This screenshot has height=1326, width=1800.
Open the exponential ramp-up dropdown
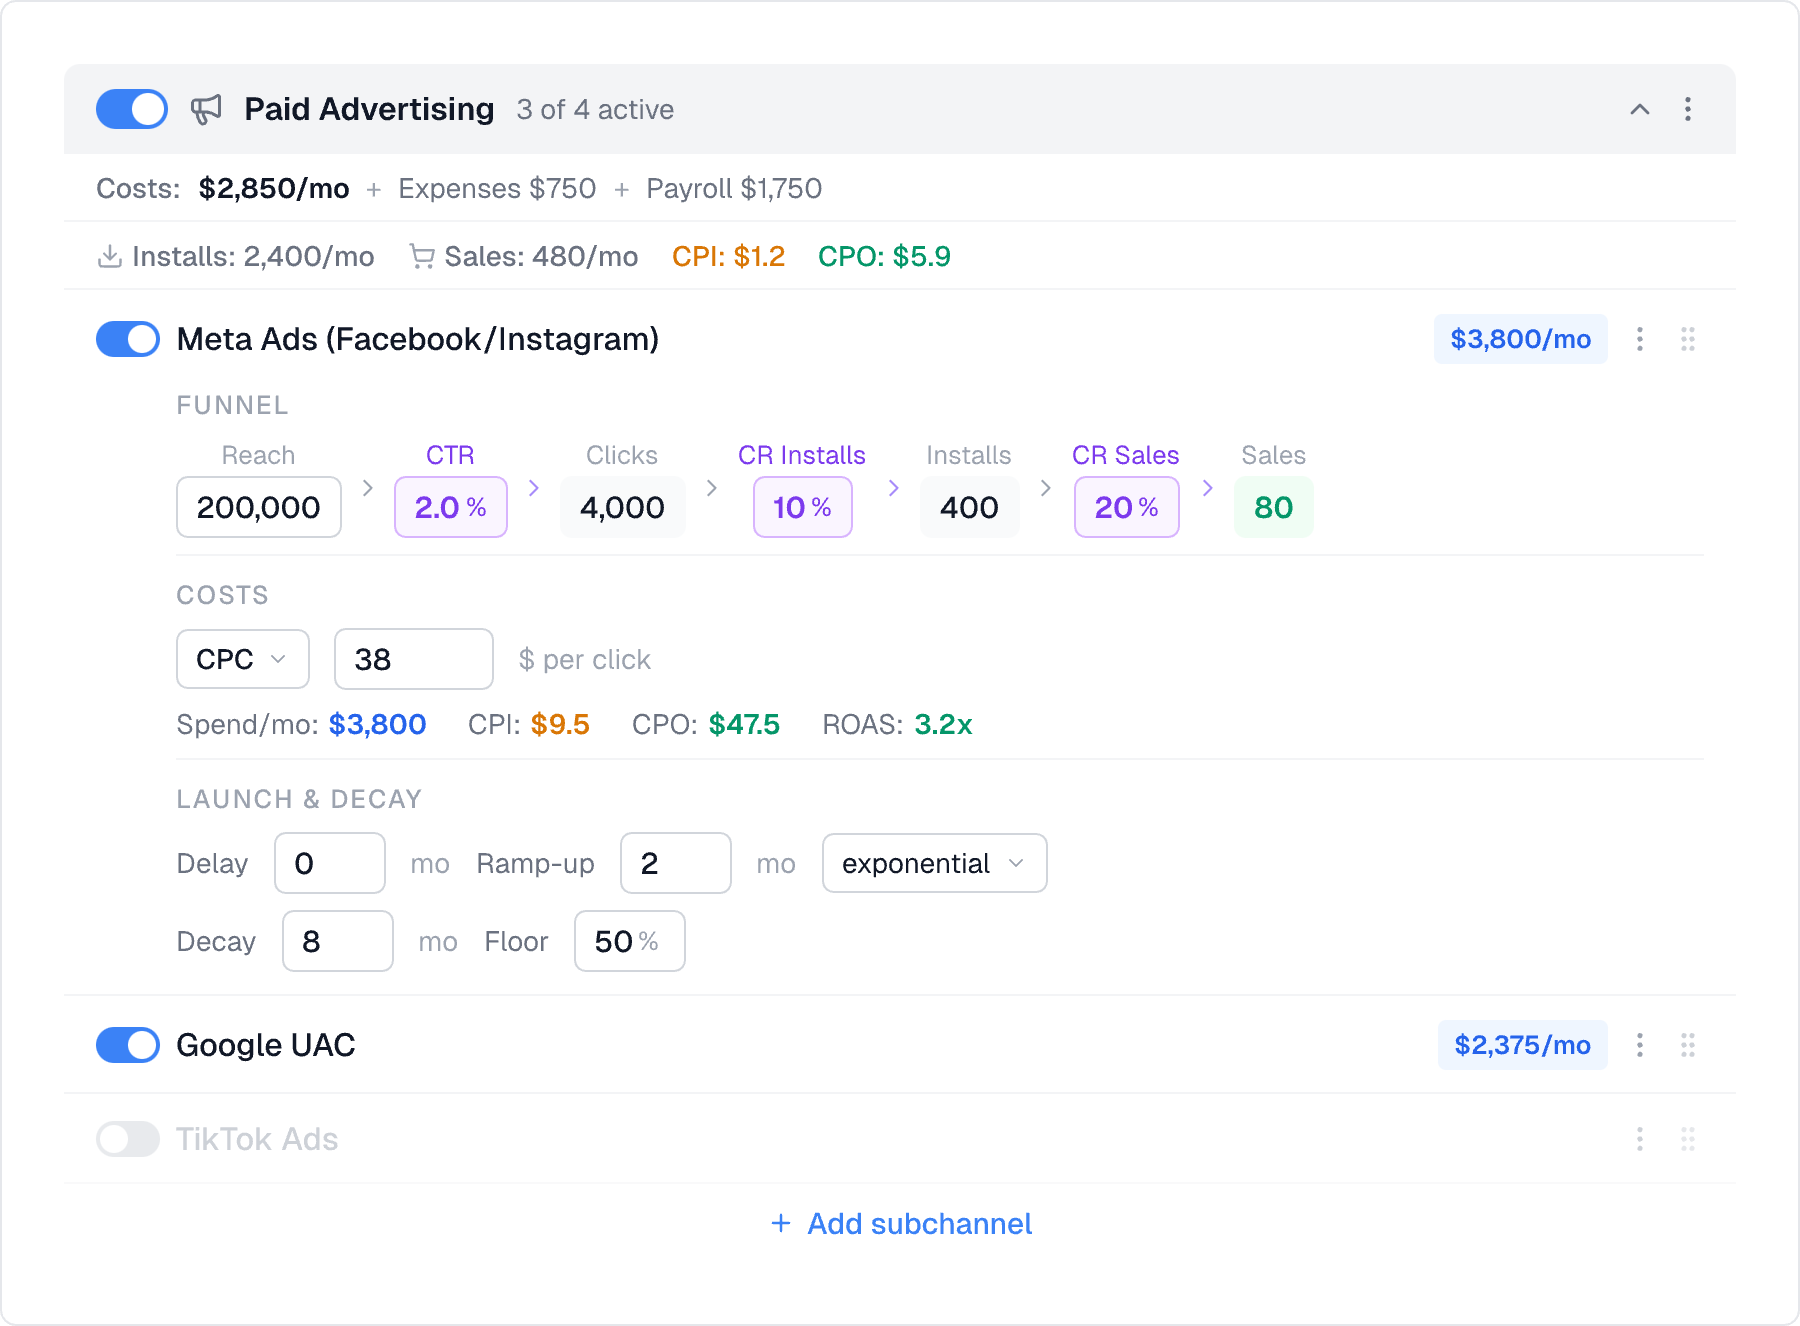[933, 863]
